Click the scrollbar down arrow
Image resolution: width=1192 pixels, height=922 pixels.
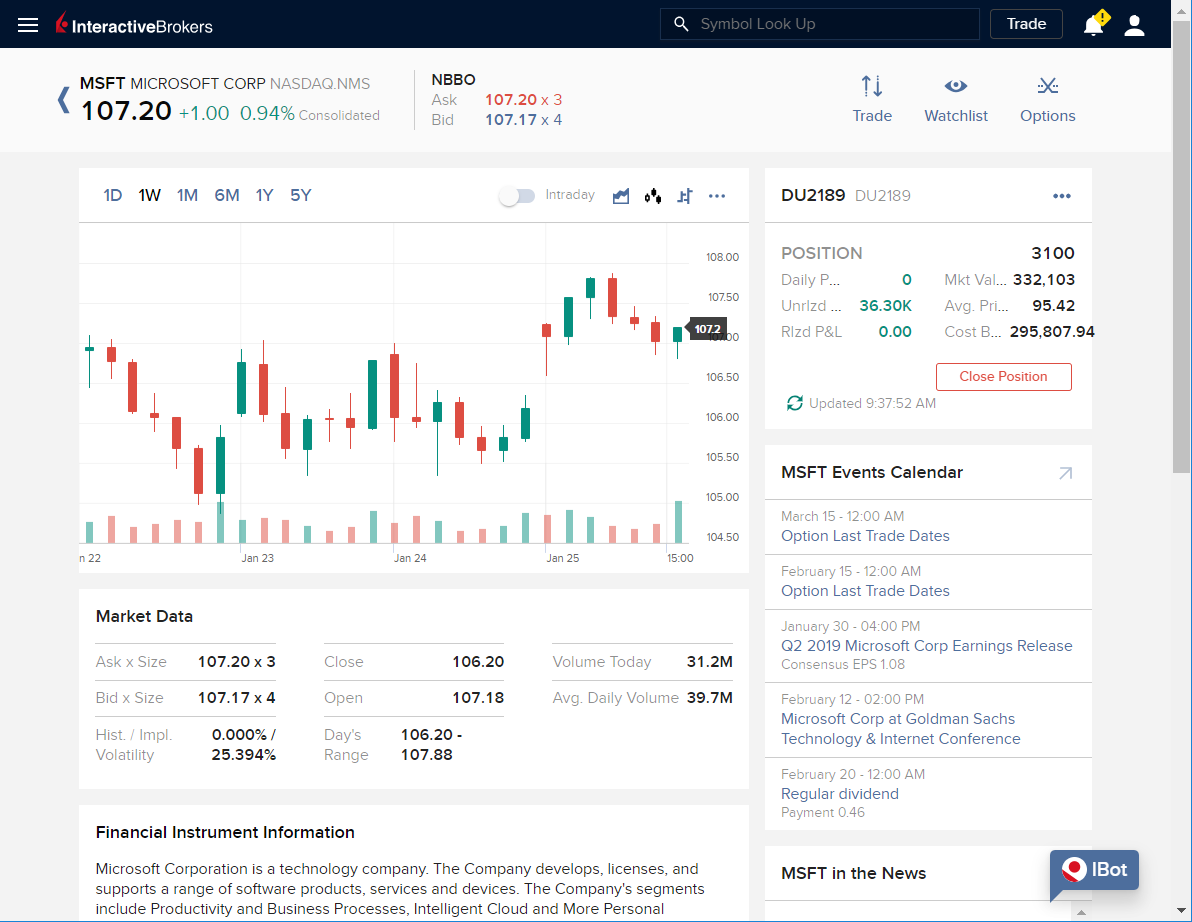tap(1181, 911)
